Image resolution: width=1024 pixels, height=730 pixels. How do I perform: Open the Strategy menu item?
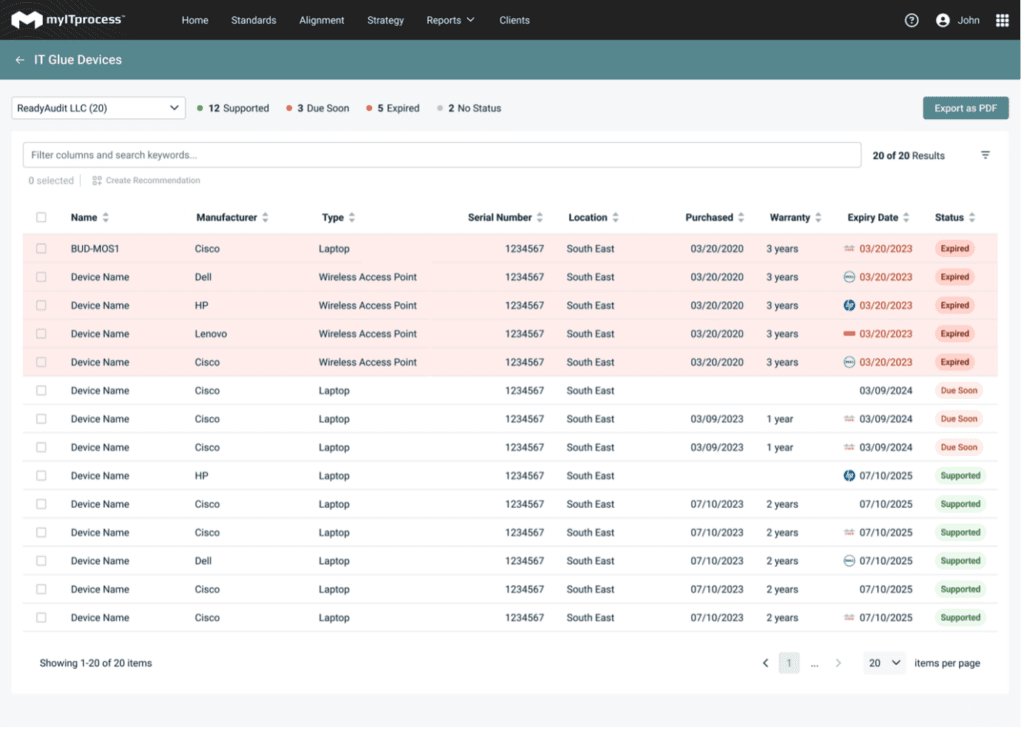pos(385,20)
